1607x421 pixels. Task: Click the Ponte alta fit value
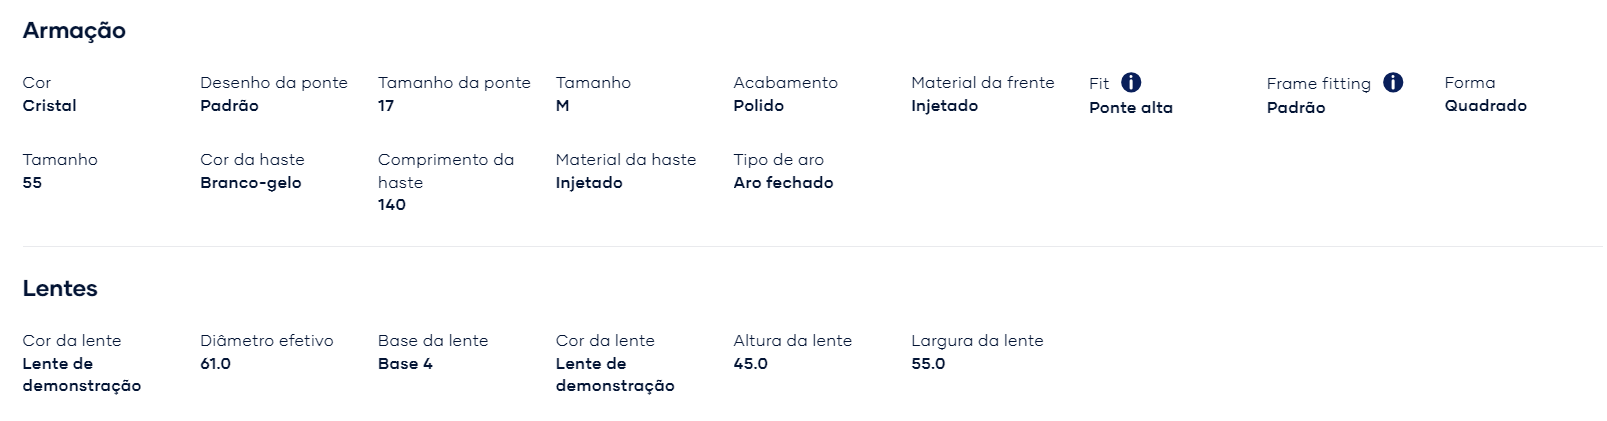[x=1131, y=108]
